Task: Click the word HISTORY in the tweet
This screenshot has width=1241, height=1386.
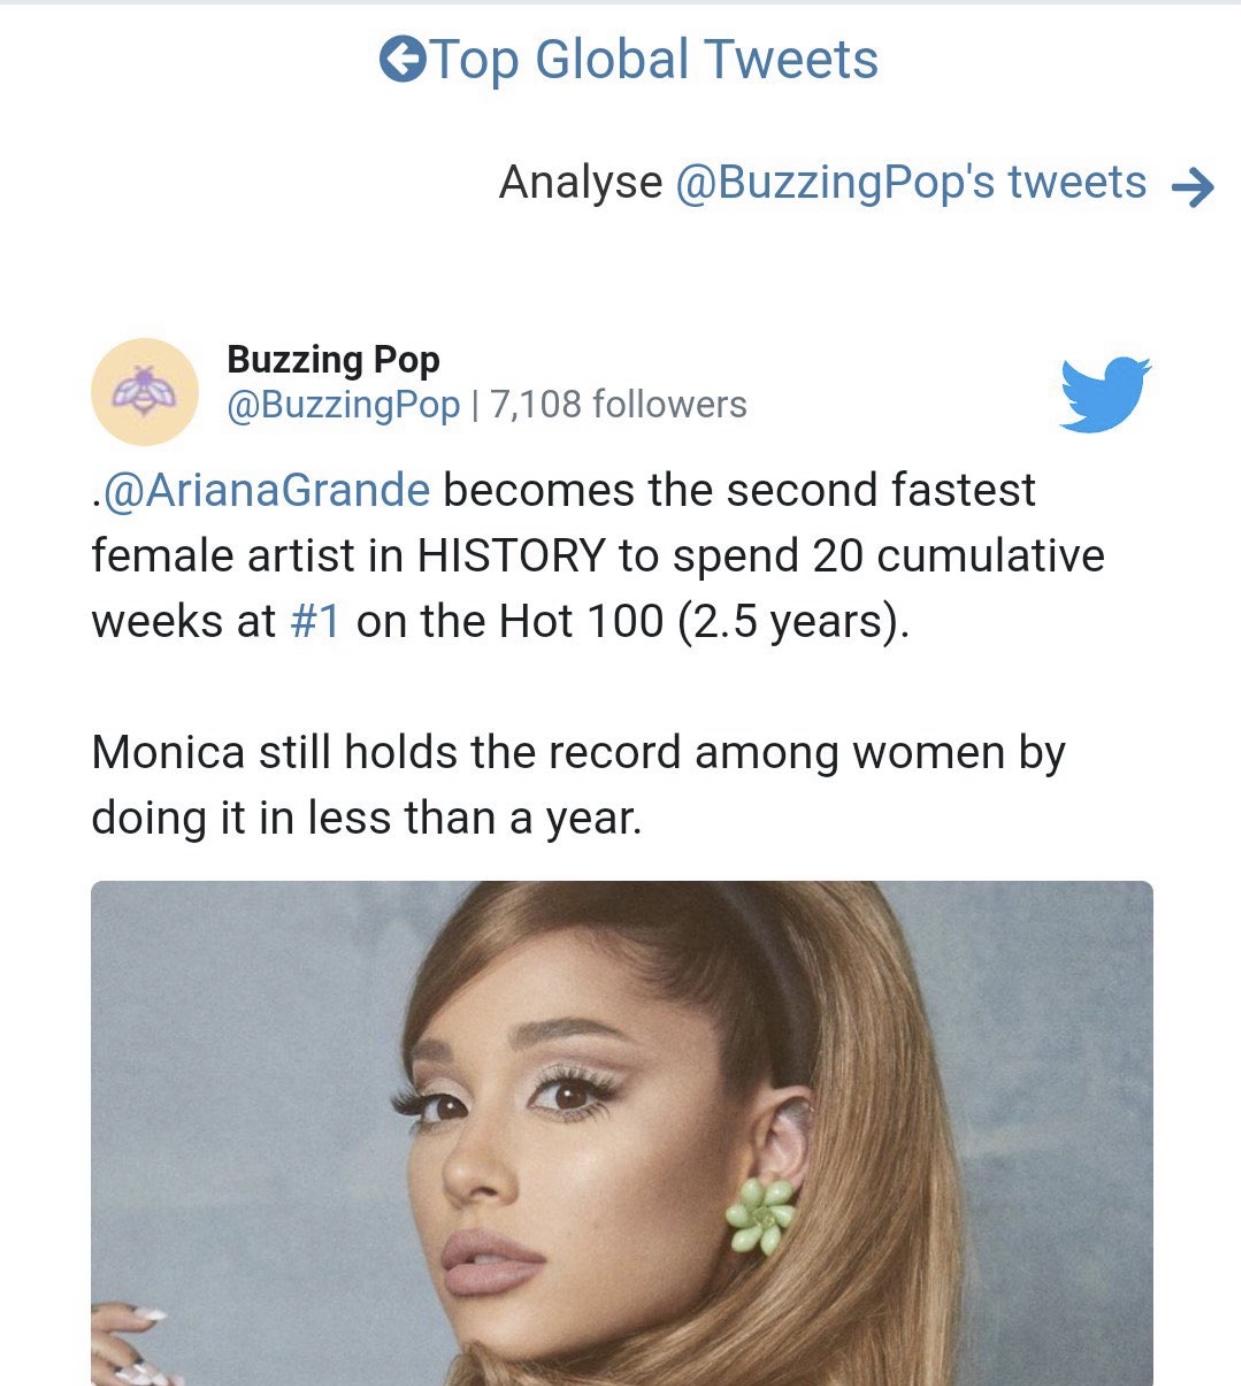Action: [511, 556]
